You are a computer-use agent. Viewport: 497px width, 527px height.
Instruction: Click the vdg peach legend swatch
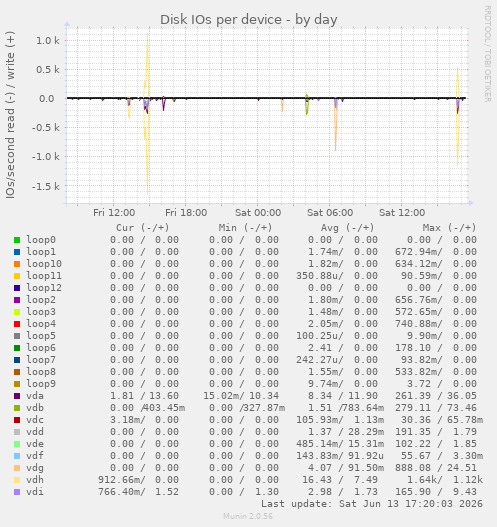click(x=17, y=468)
